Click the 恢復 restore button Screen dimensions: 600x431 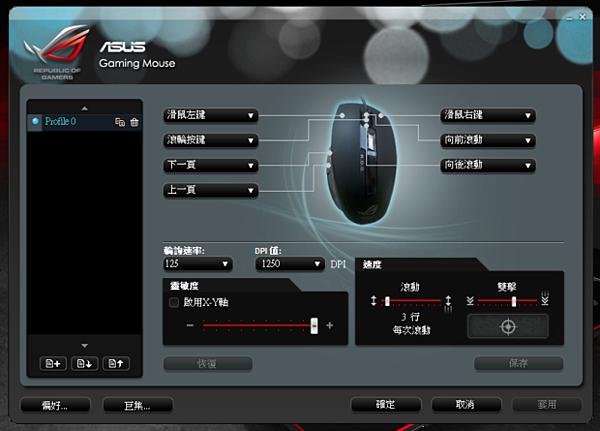pyautogui.click(x=208, y=364)
